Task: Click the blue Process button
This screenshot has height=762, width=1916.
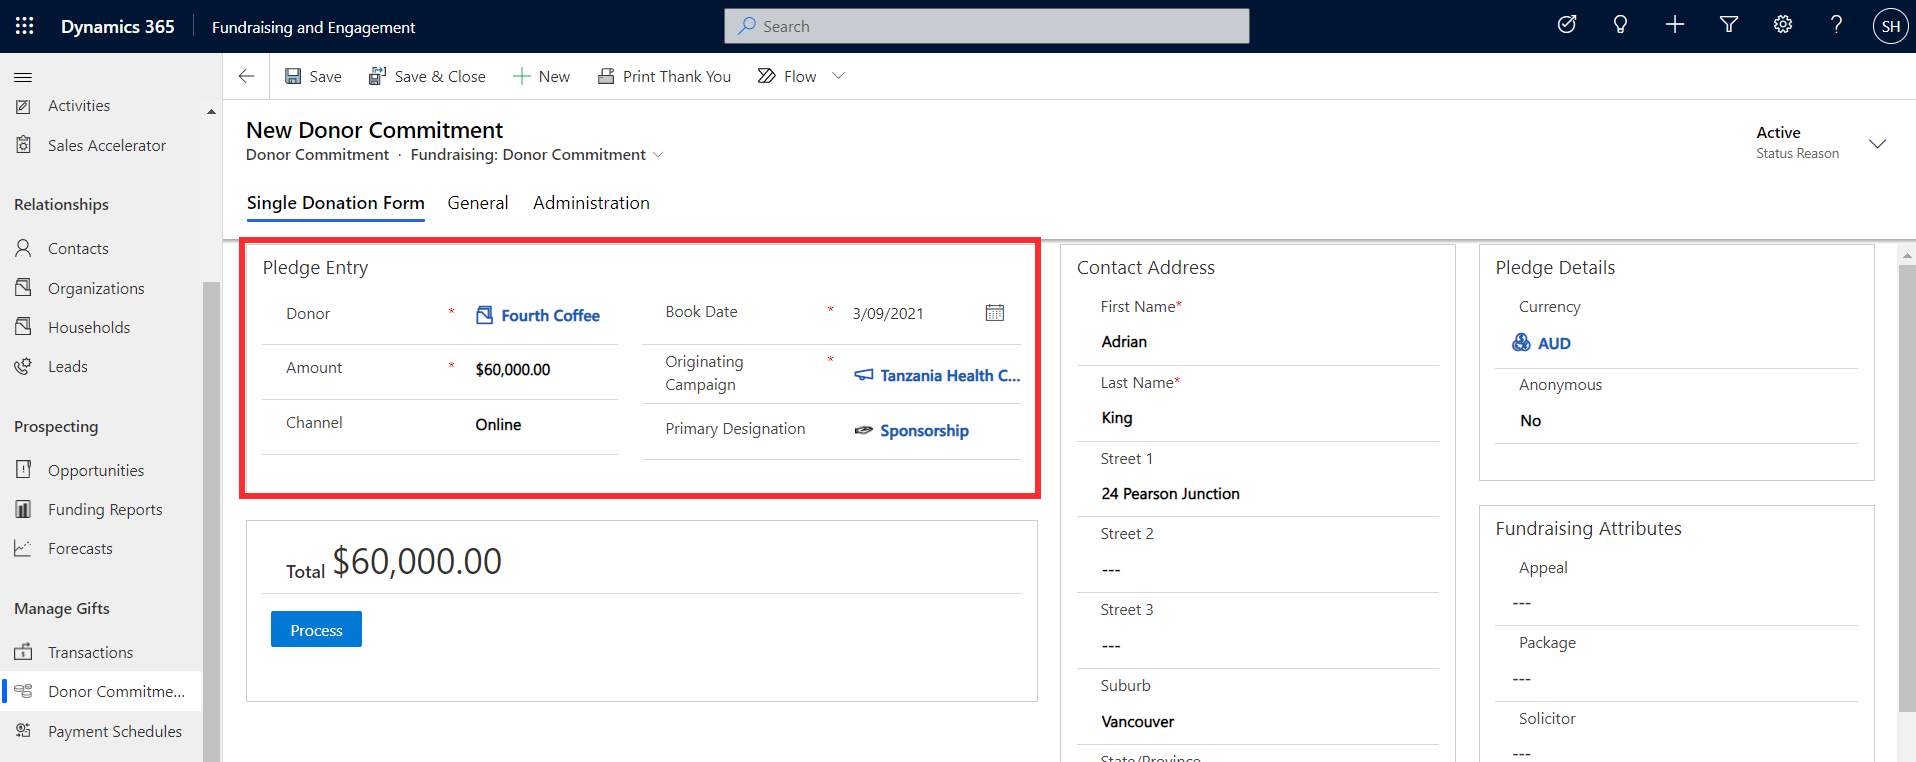Action: [x=316, y=630]
